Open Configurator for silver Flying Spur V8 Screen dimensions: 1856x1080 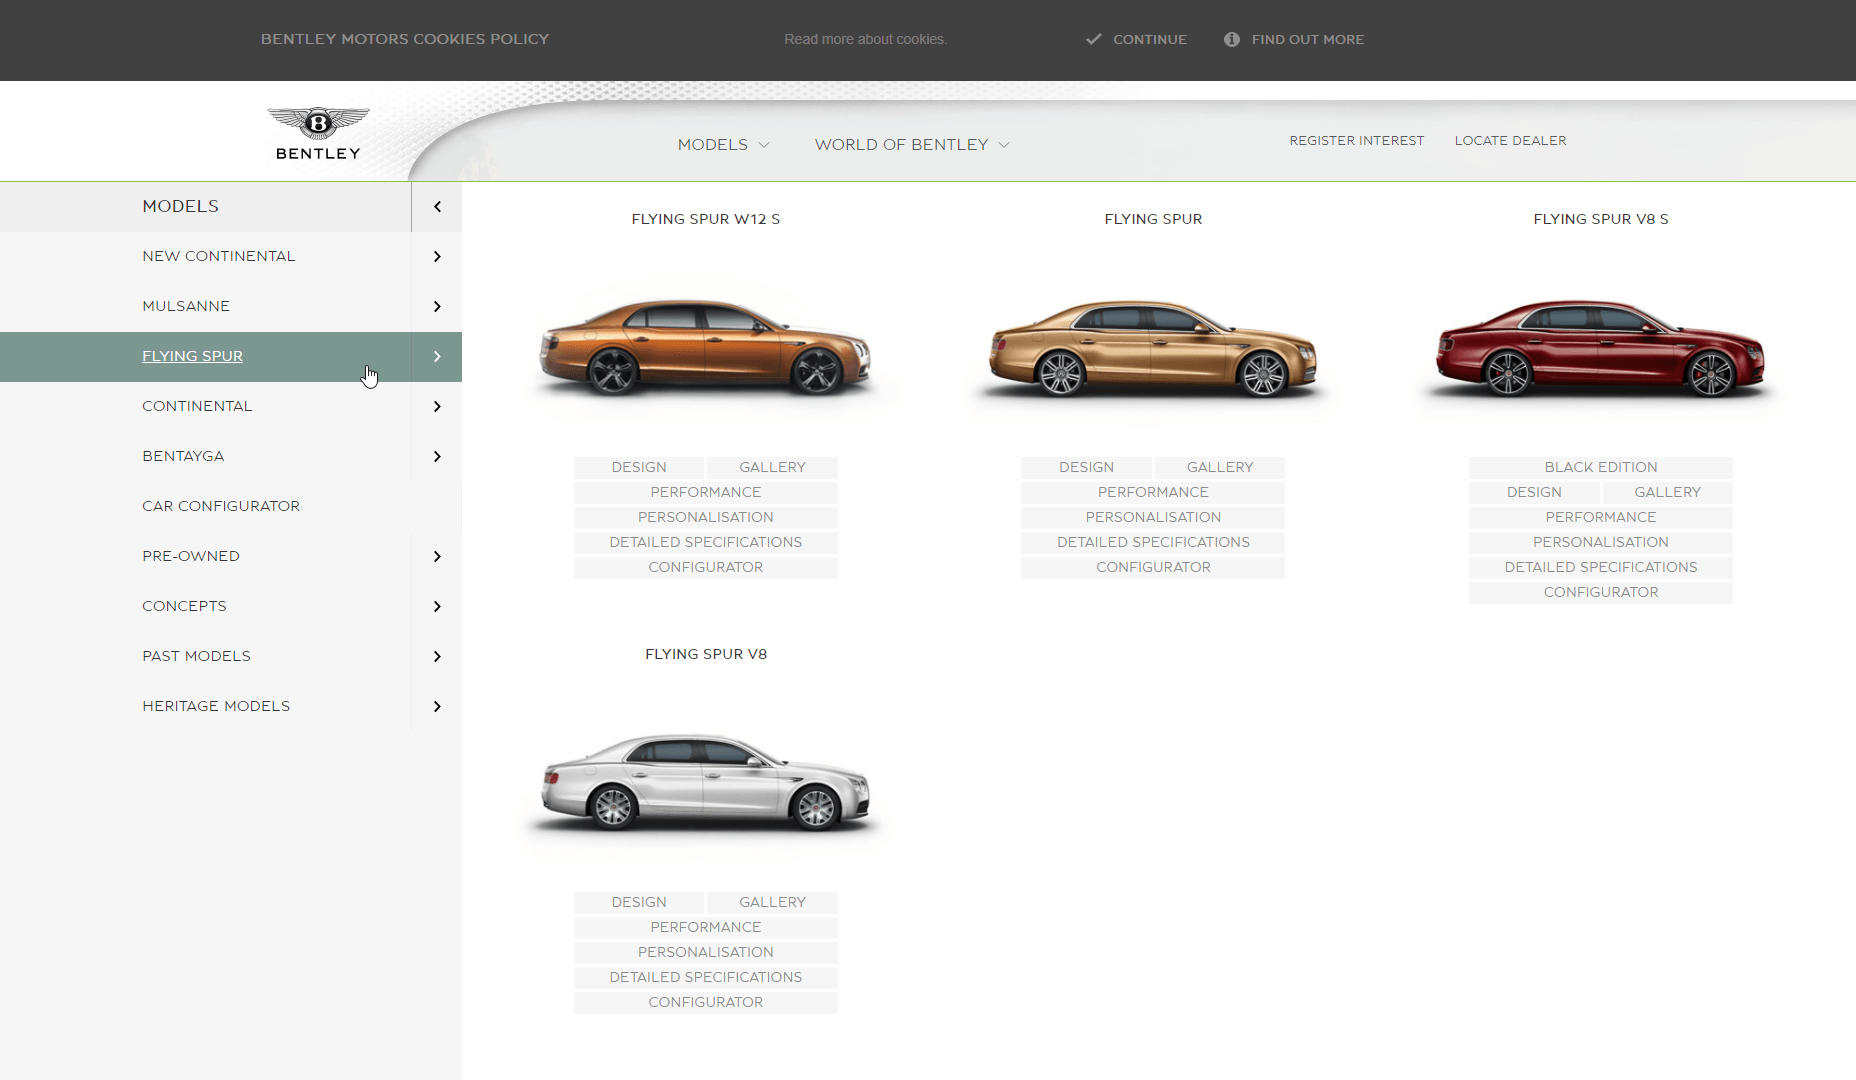[706, 1002]
